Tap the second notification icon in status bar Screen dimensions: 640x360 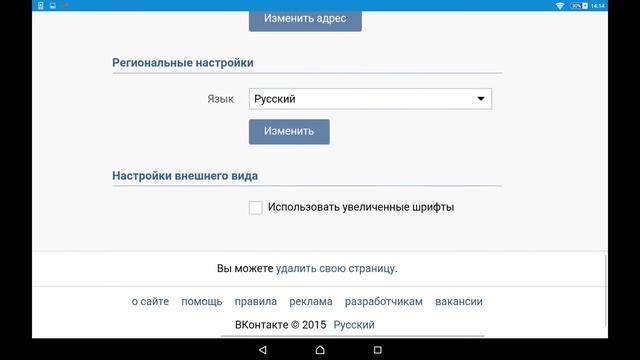point(53,6)
